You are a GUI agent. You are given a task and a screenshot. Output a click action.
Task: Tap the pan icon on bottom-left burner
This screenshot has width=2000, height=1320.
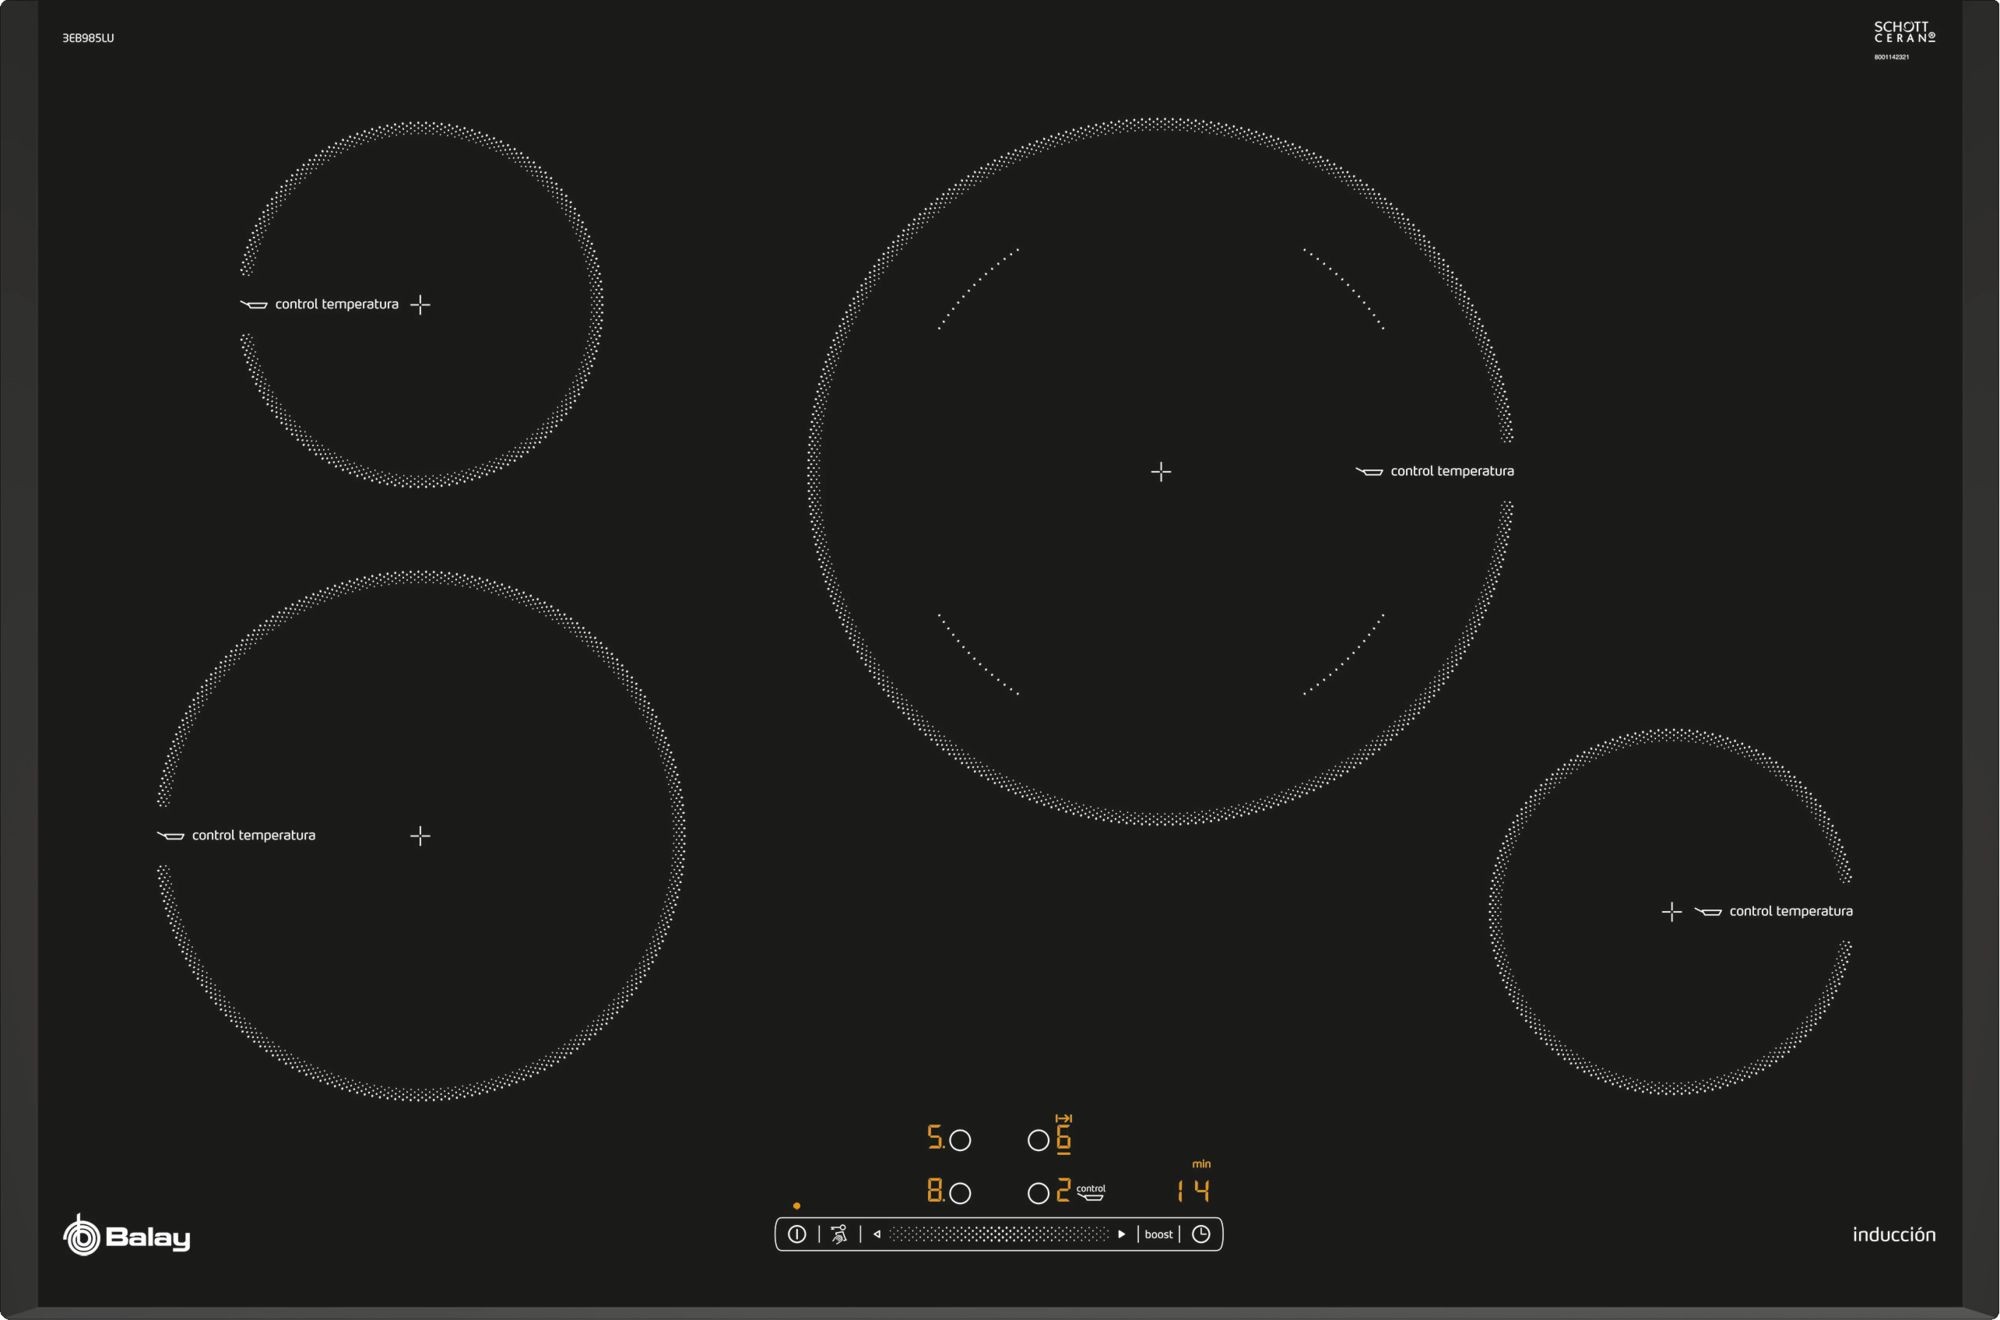pyautogui.click(x=171, y=836)
